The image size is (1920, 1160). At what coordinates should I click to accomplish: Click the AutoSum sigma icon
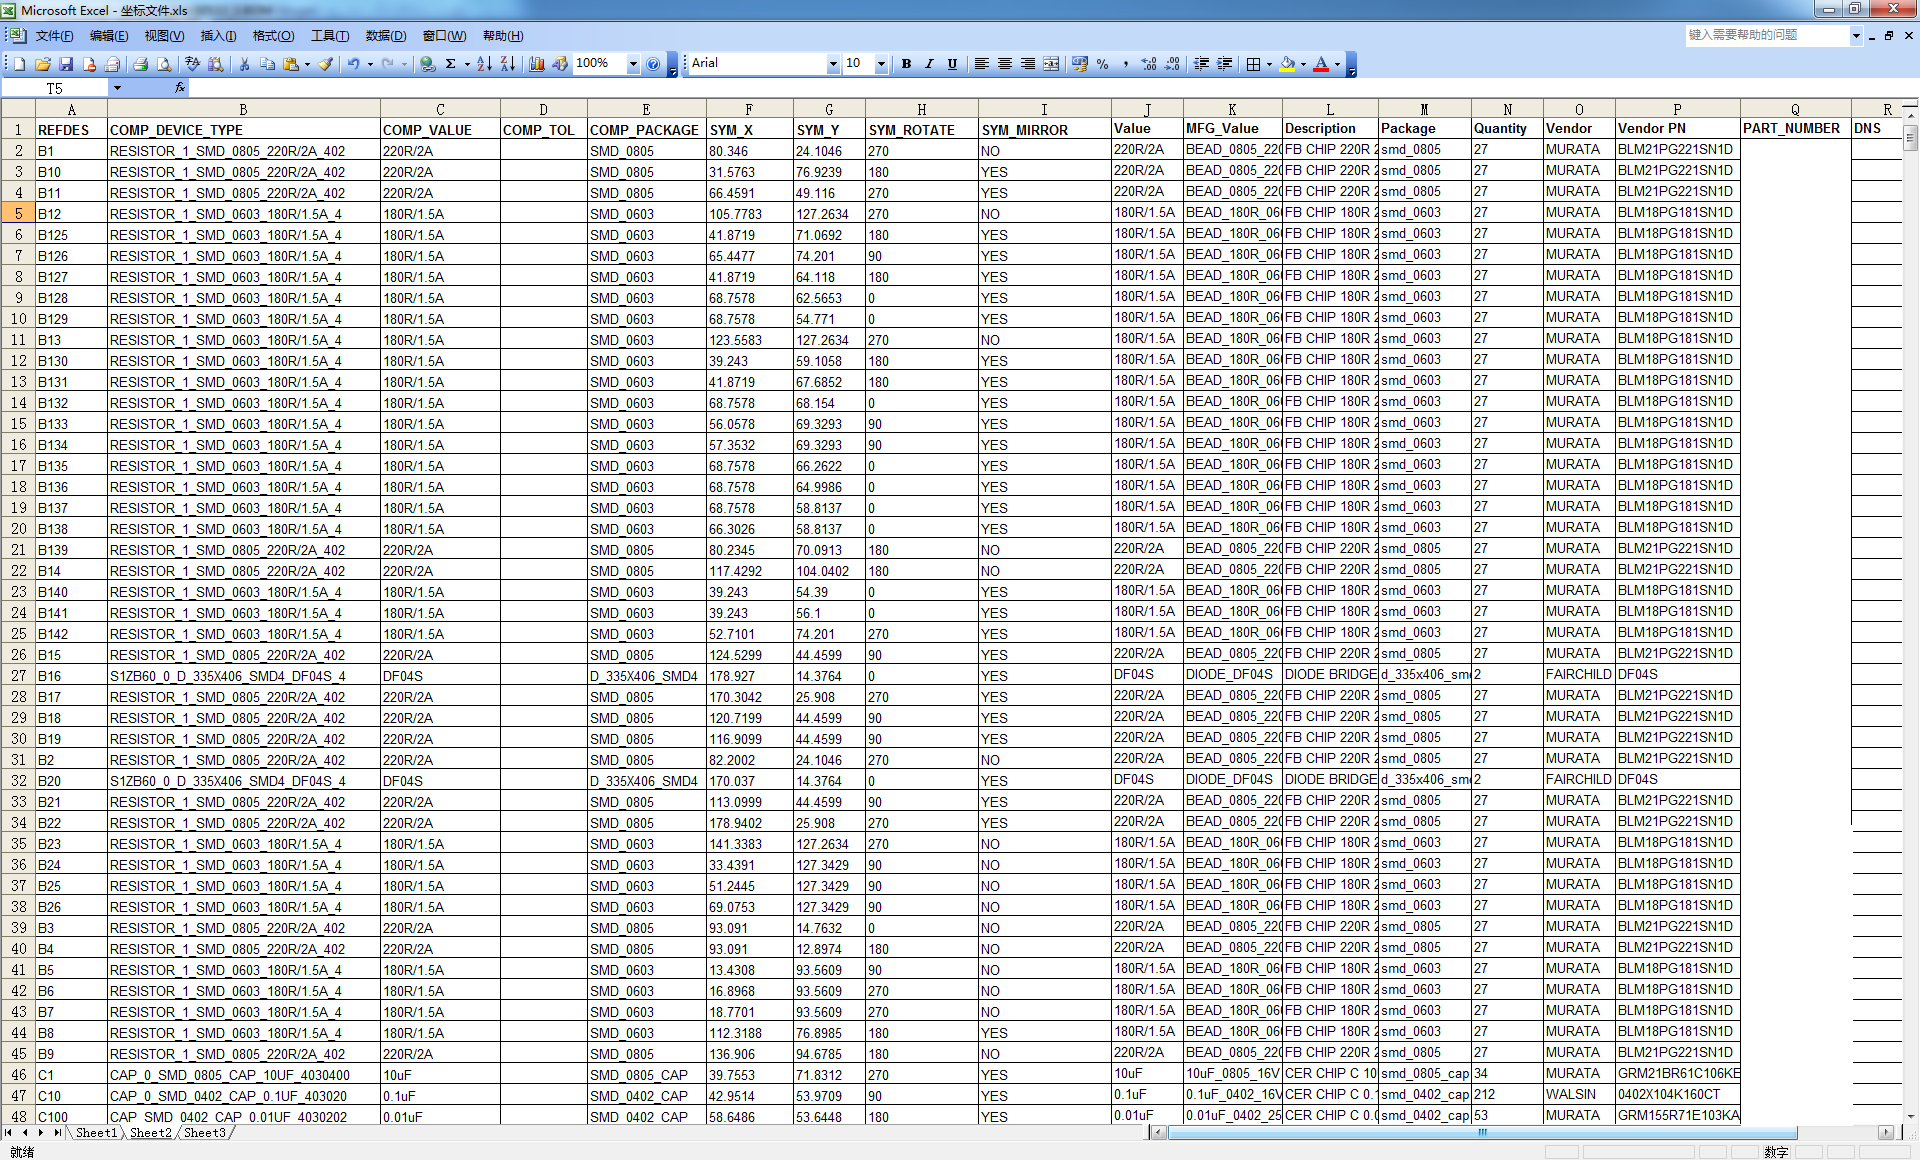point(451,64)
